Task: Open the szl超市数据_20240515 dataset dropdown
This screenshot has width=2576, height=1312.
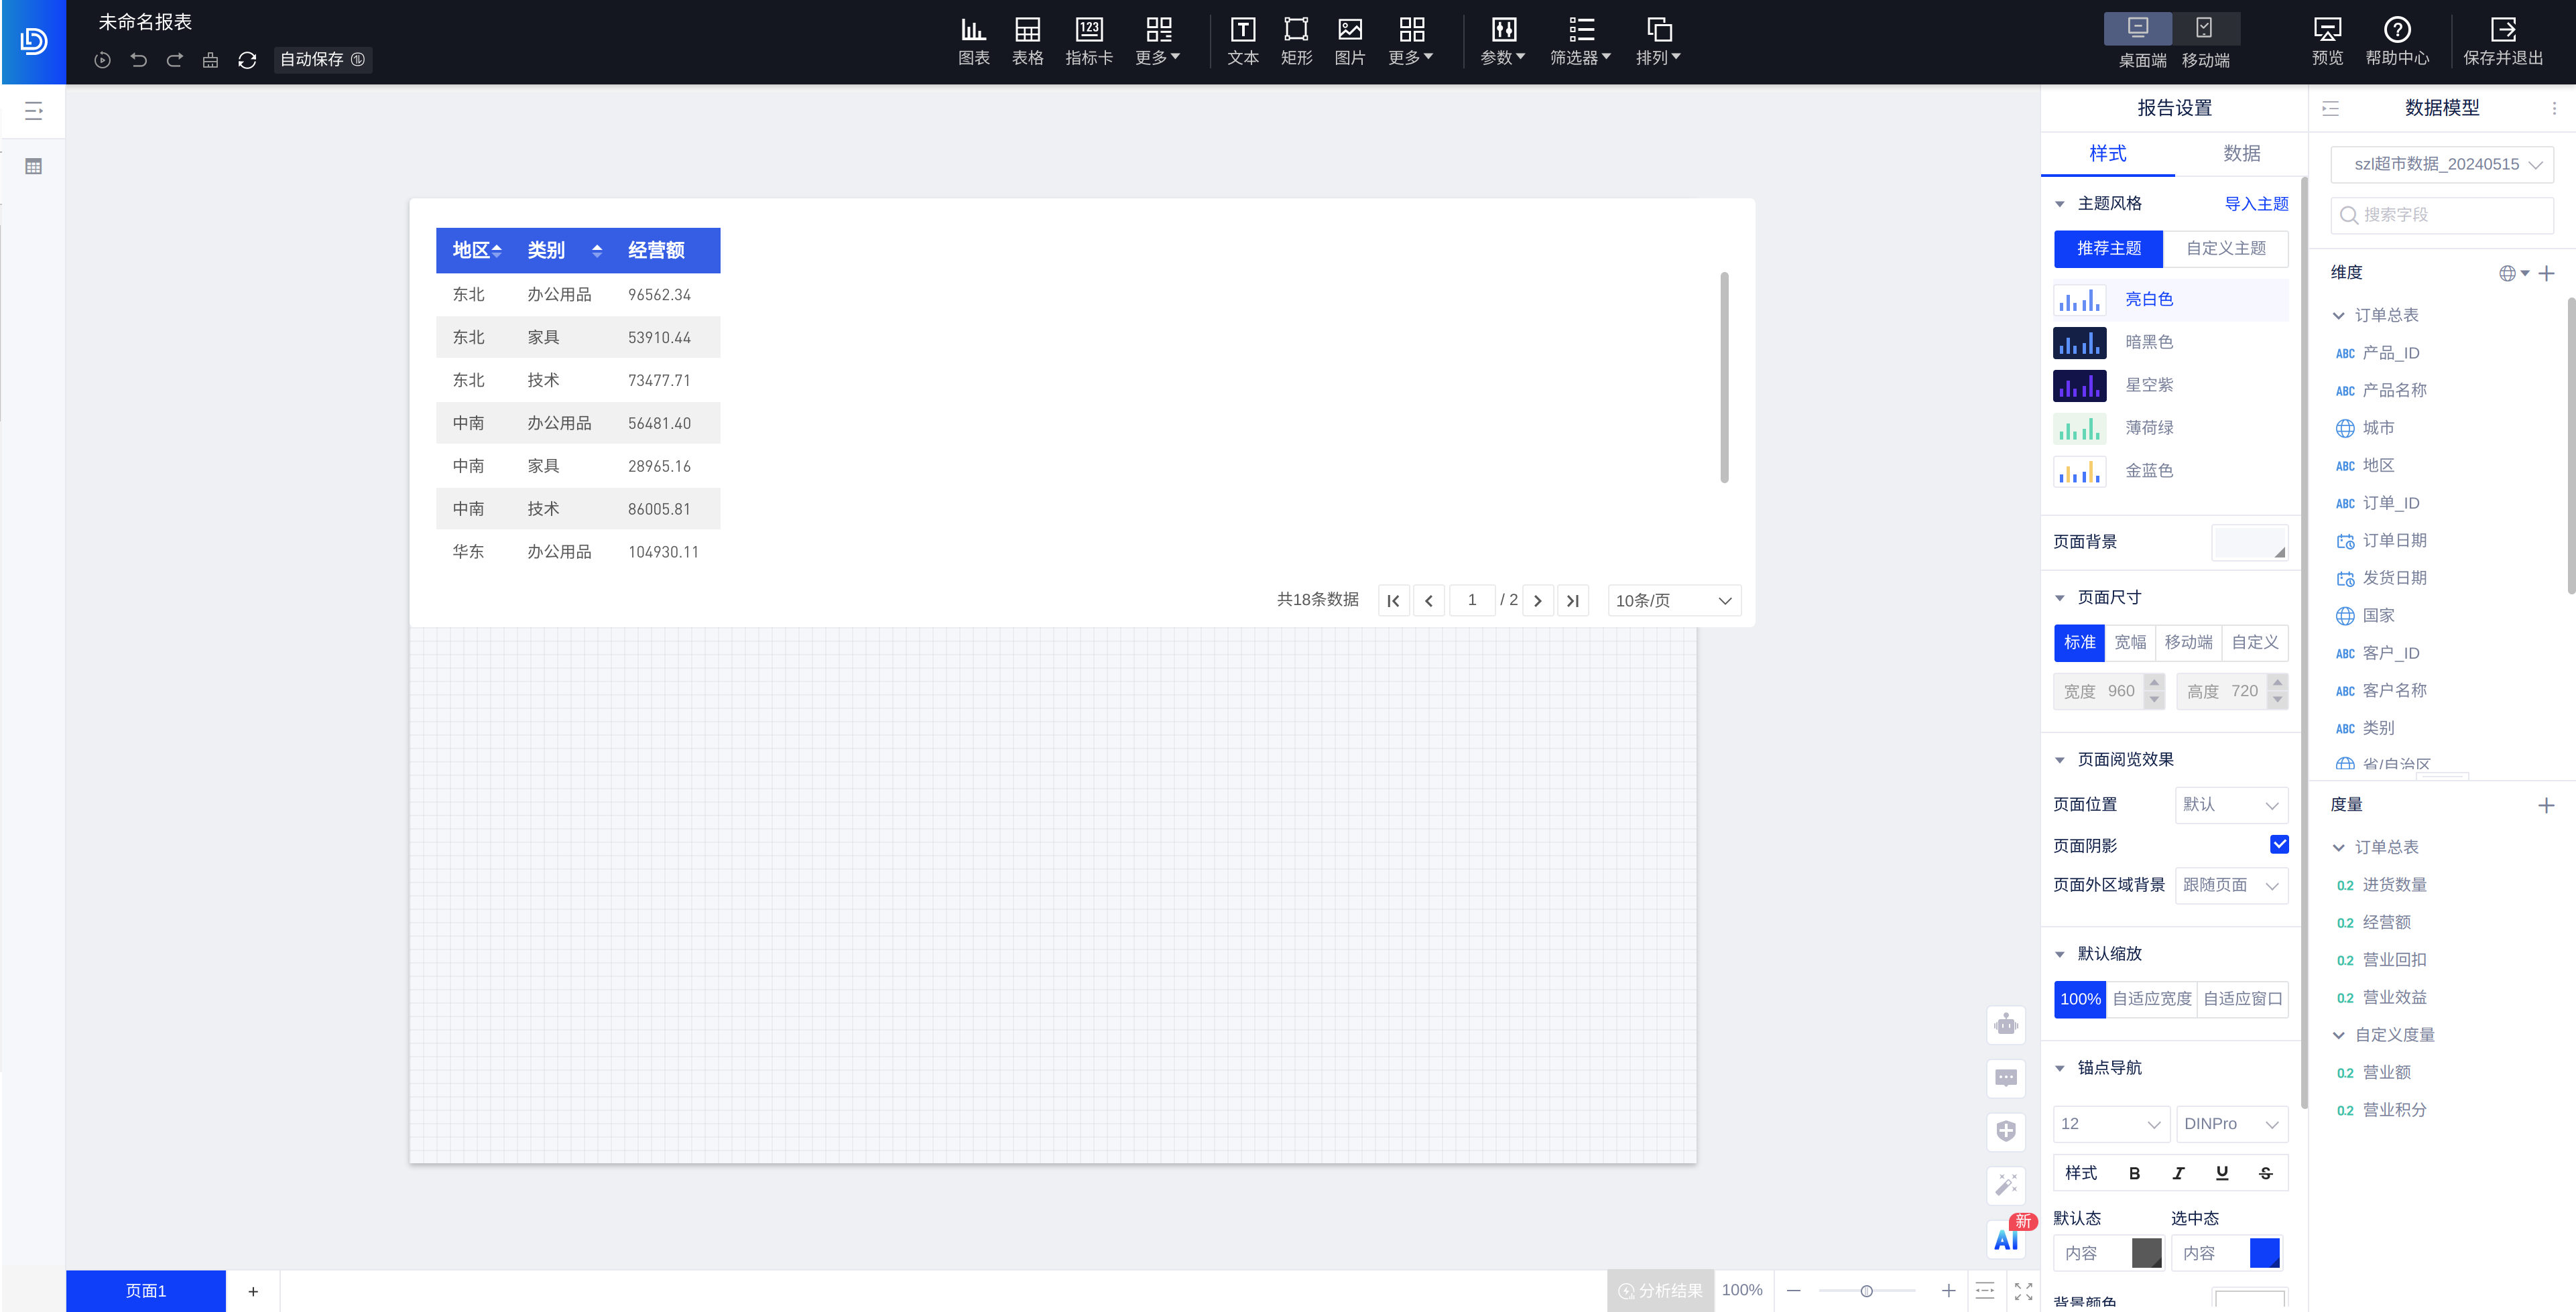Action: click(2441, 164)
